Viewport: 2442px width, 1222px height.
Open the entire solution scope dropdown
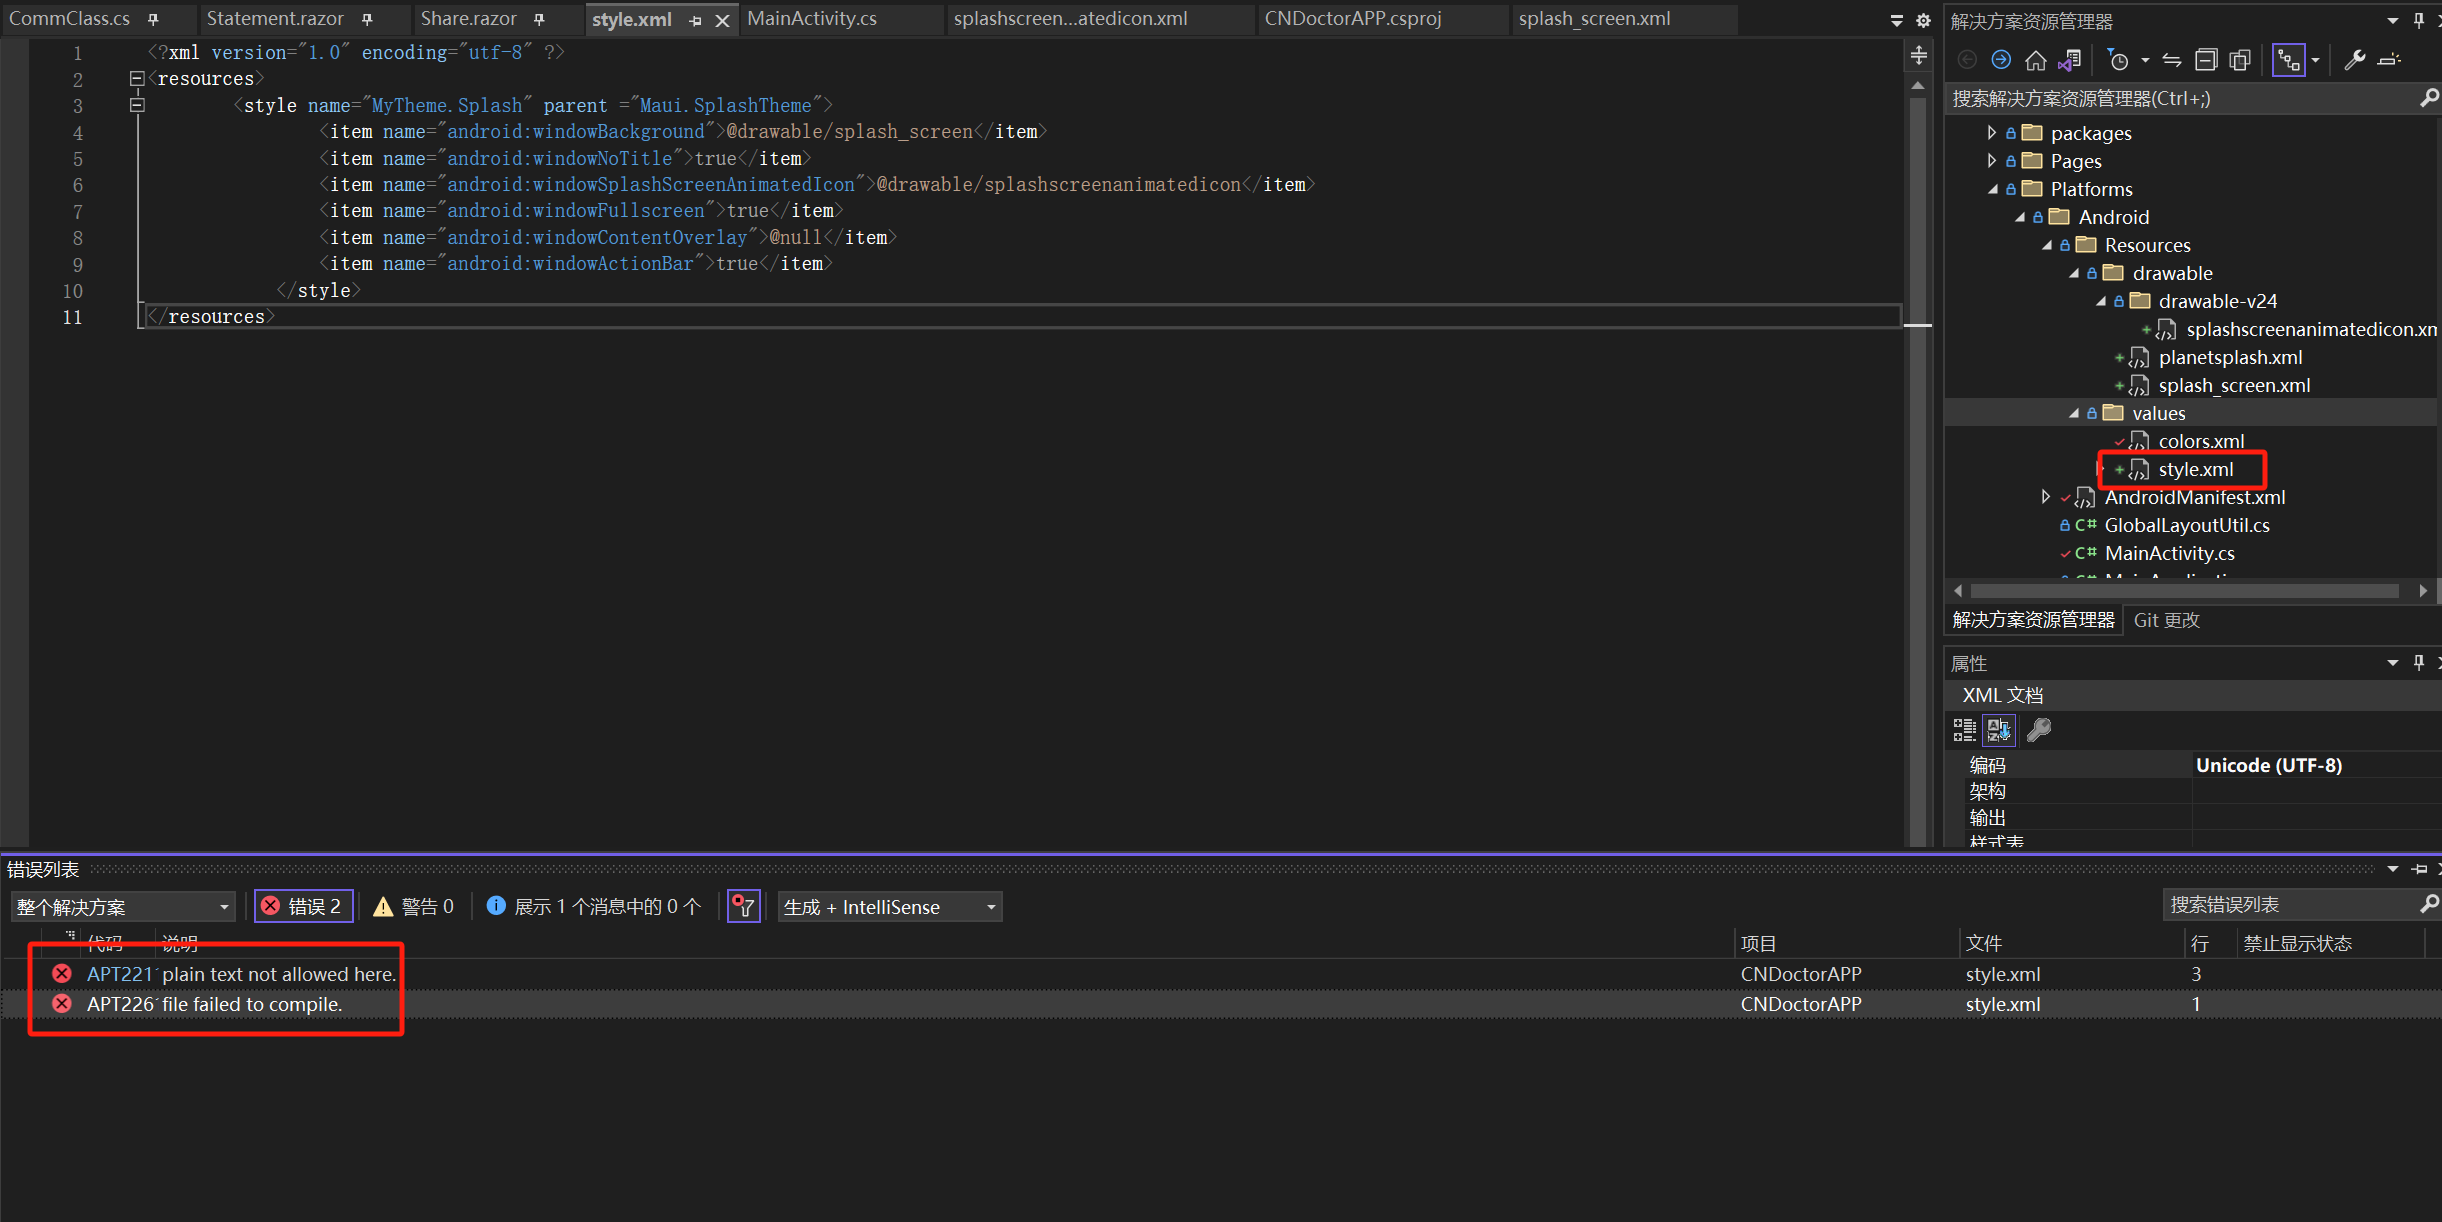click(x=122, y=906)
